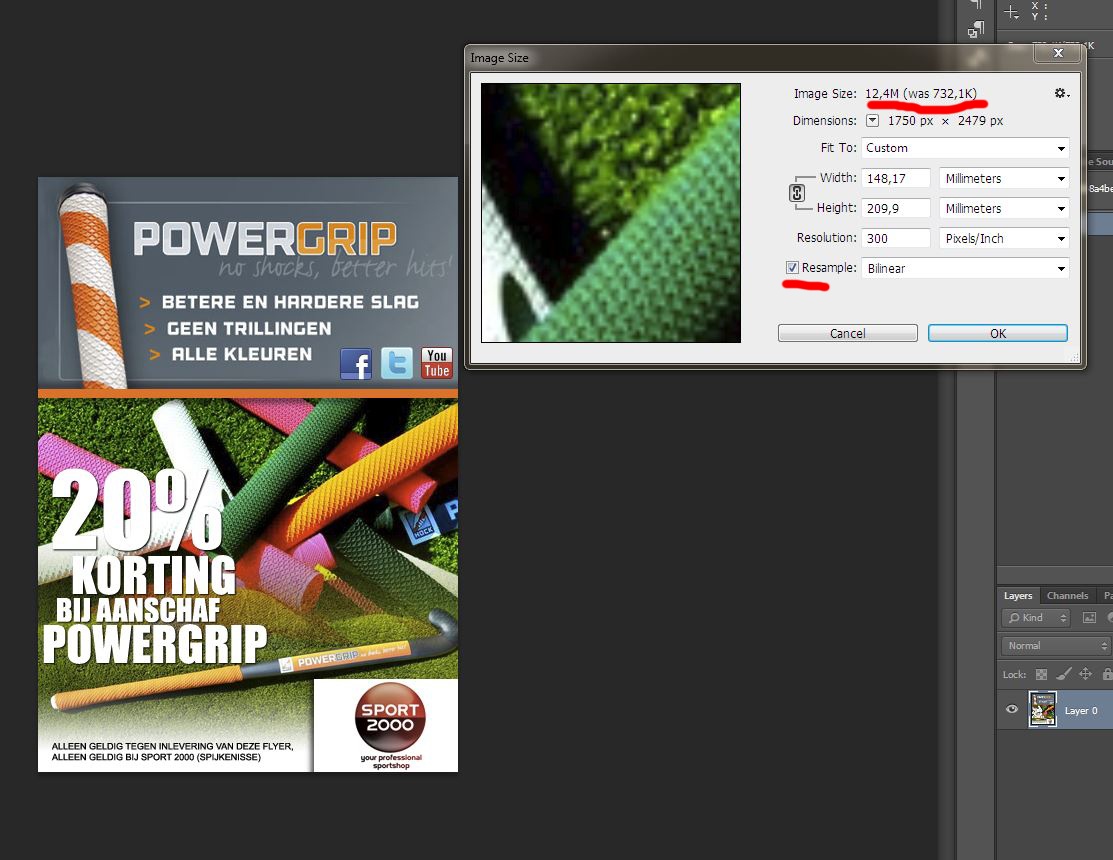Click the Height value field showing 209,9
The width and height of the screenshot is (1113, 860).
coord(896,208)
